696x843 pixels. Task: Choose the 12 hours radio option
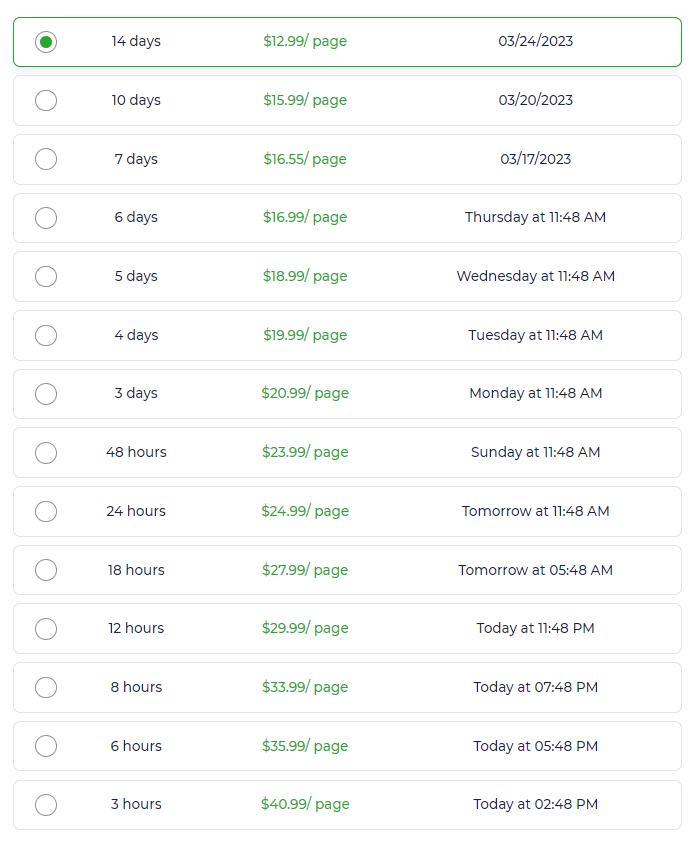tap(46, 628)
